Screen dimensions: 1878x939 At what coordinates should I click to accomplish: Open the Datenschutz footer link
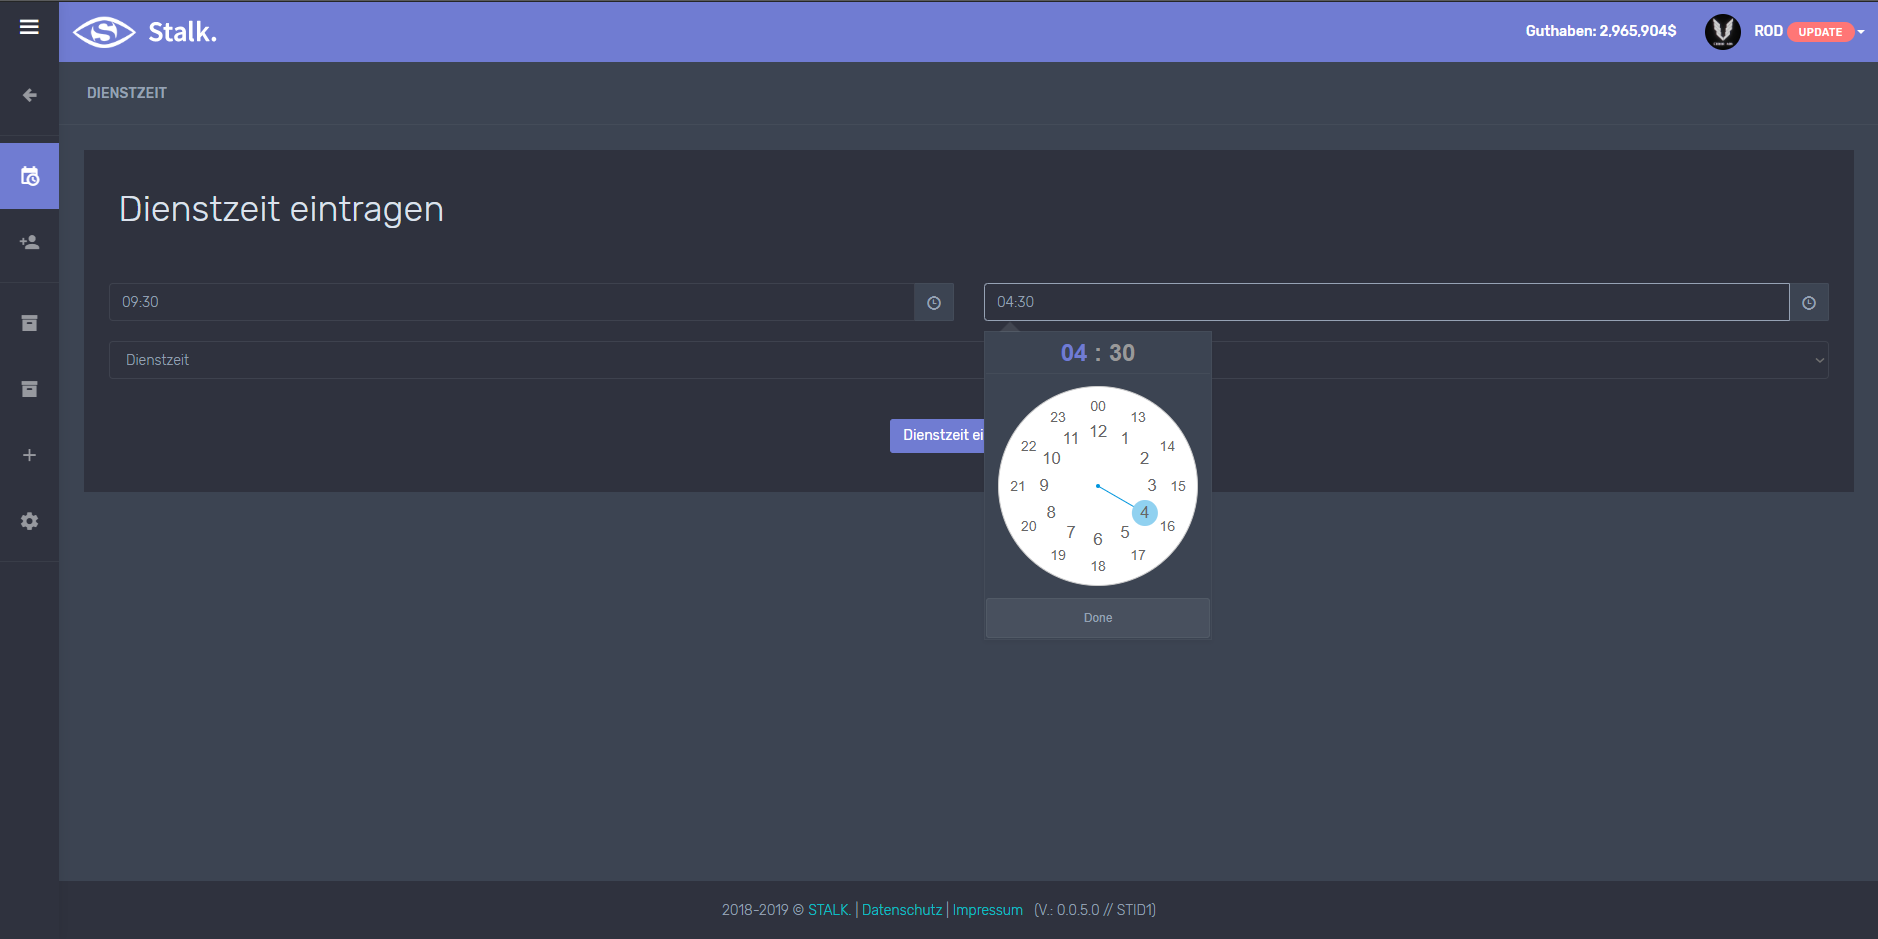coord(901,910)
